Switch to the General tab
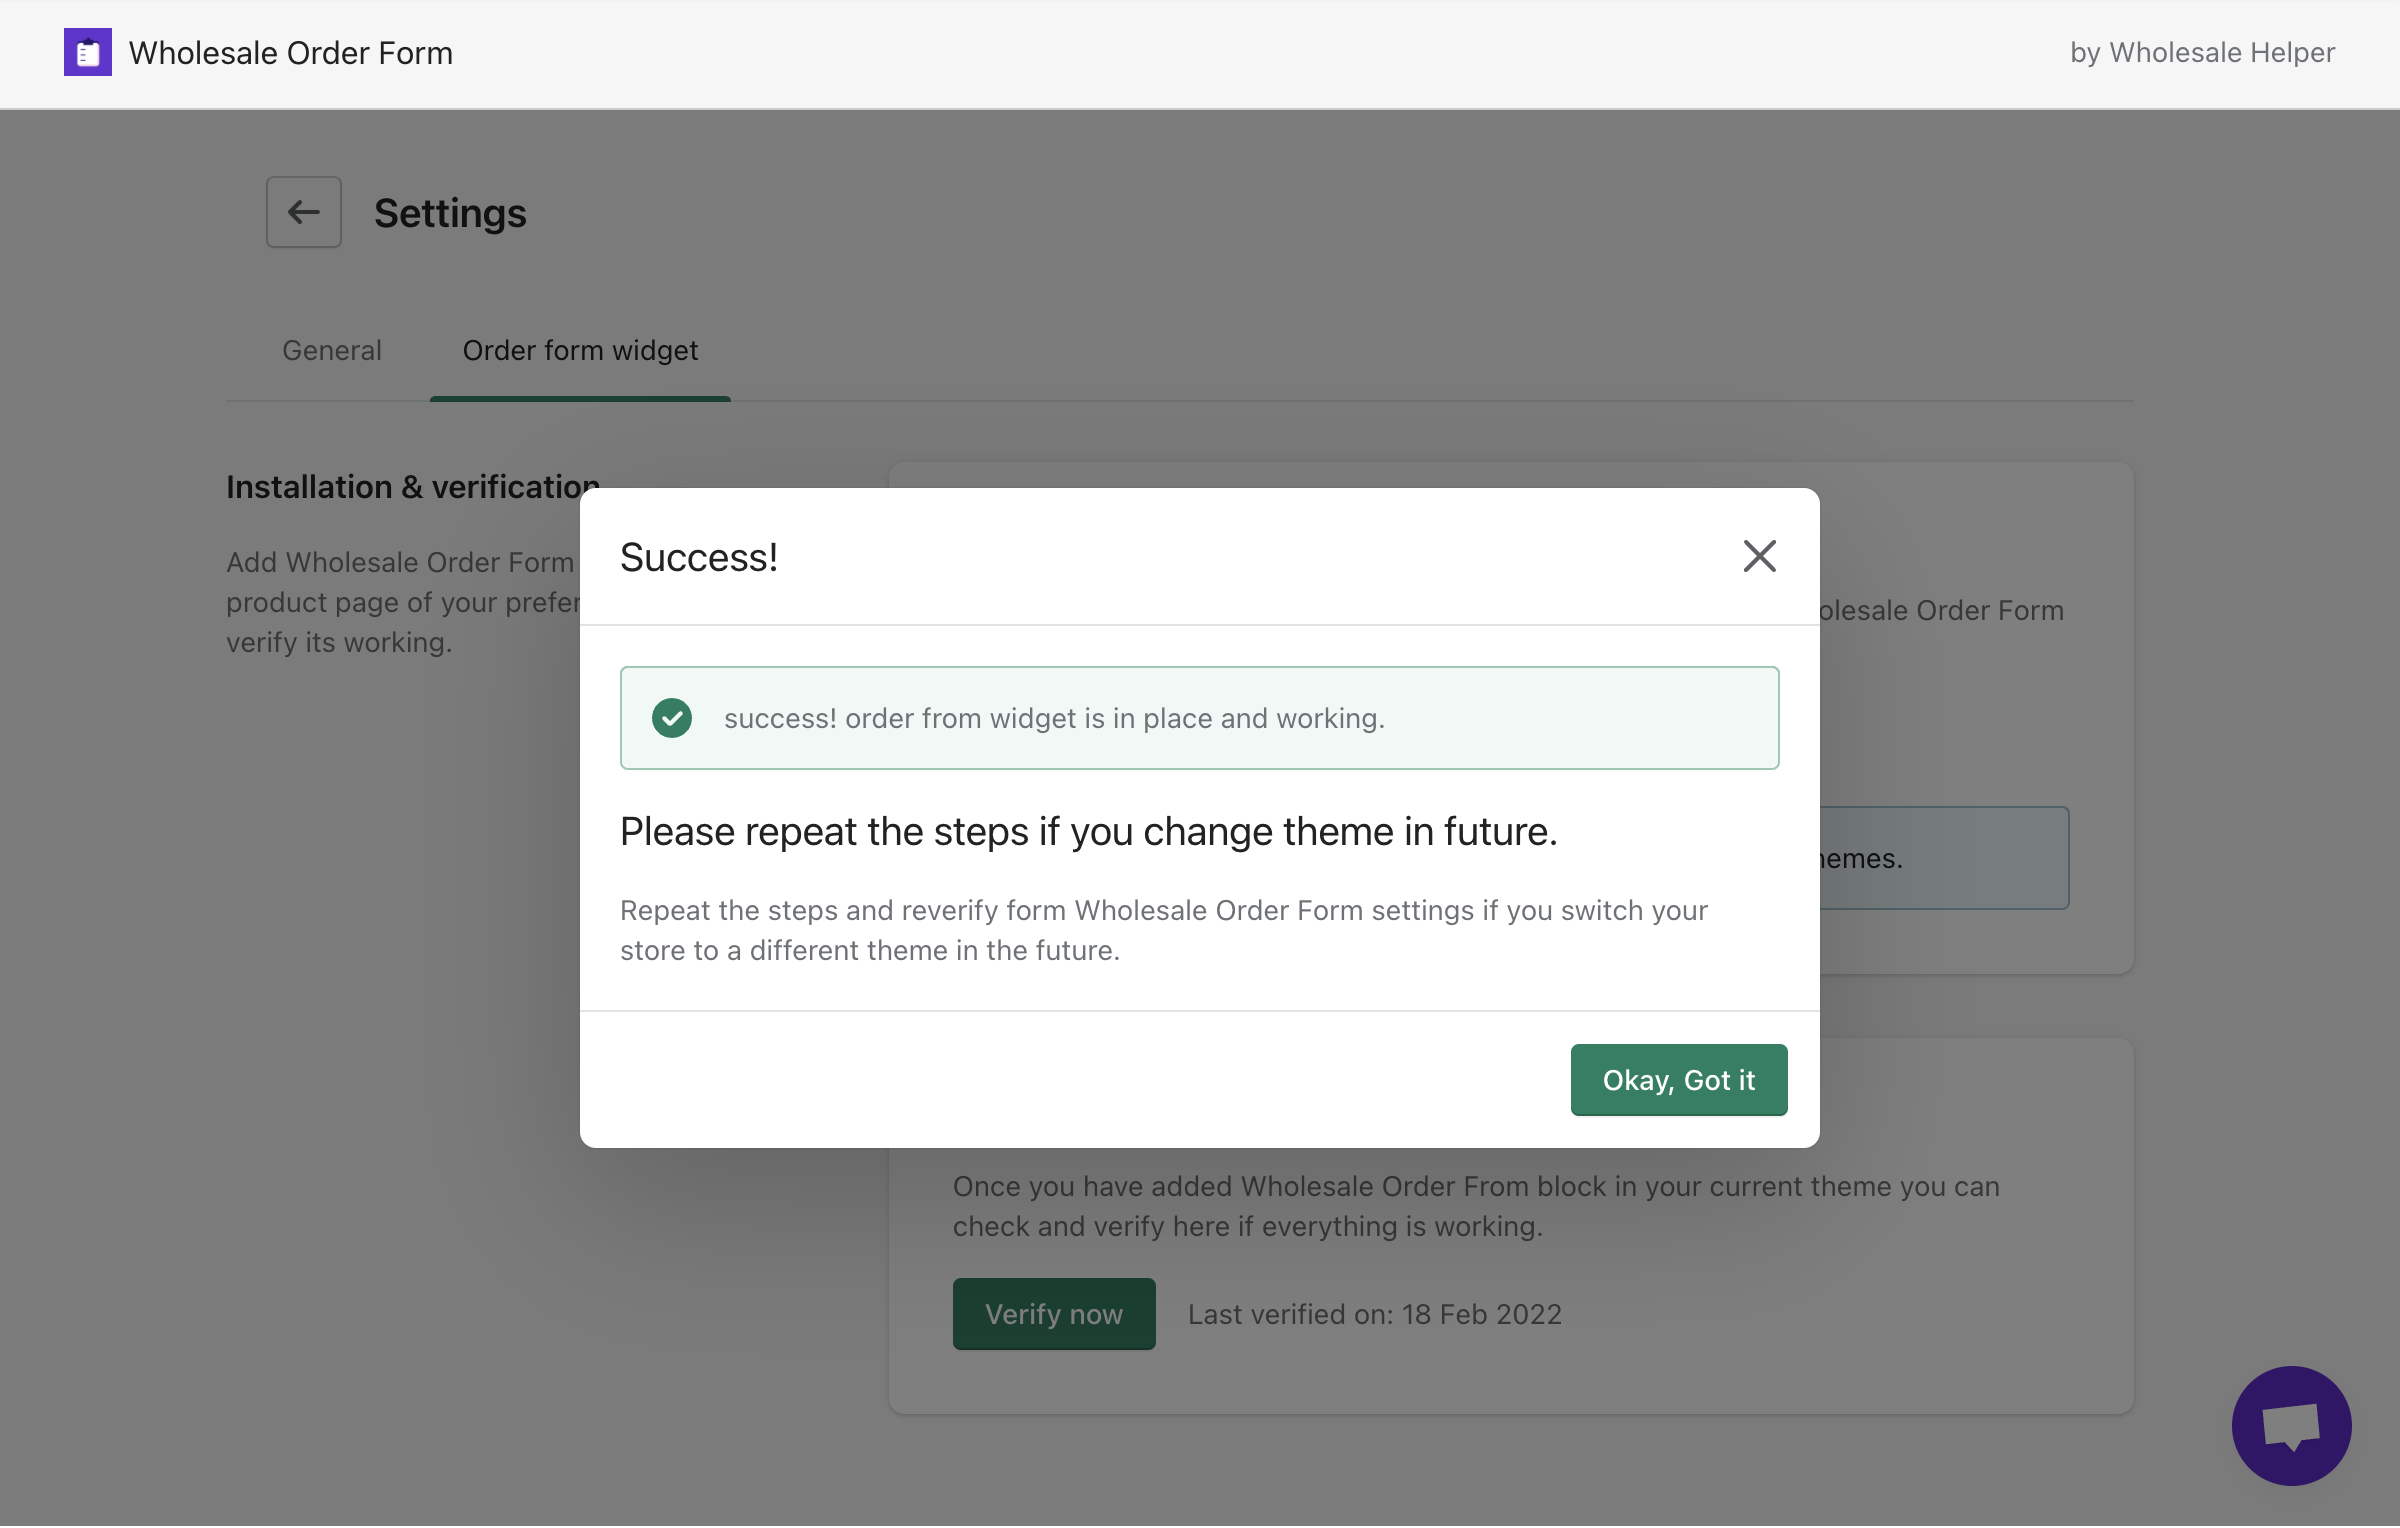Screen dimensions: 2400x1528 click(332, 350)
